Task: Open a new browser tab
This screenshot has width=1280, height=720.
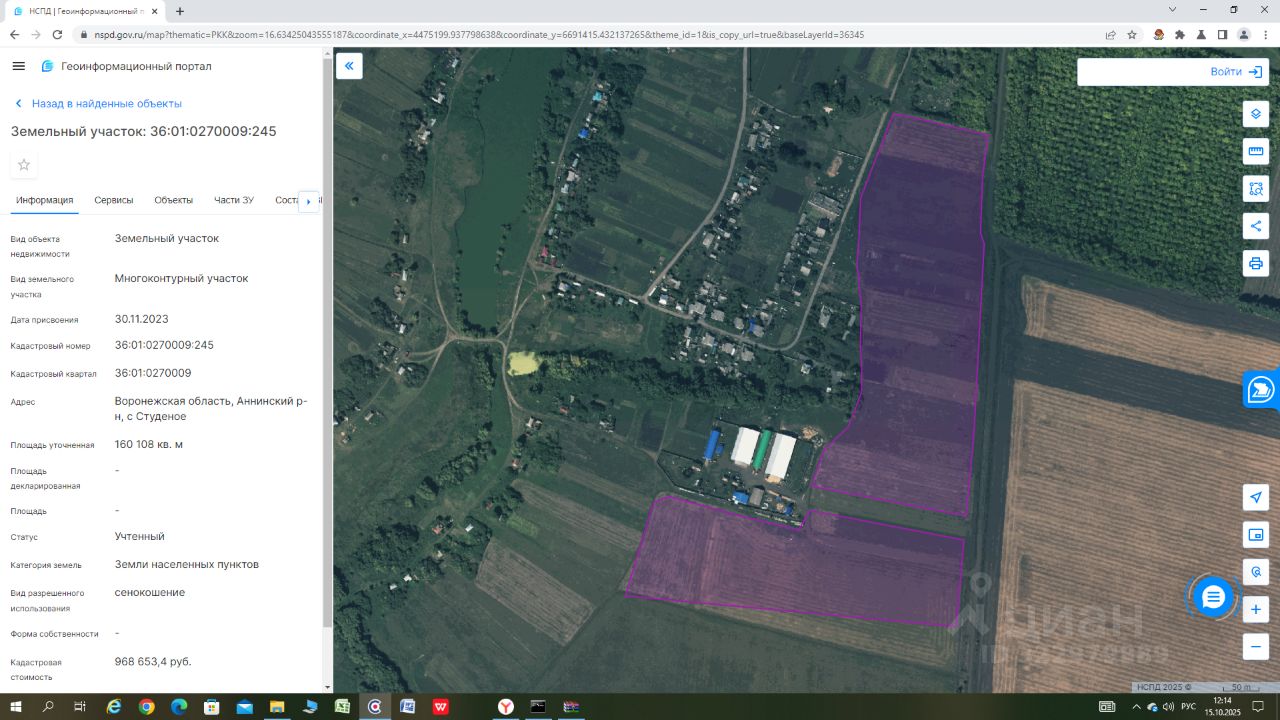Action: (x=180, y=11)
